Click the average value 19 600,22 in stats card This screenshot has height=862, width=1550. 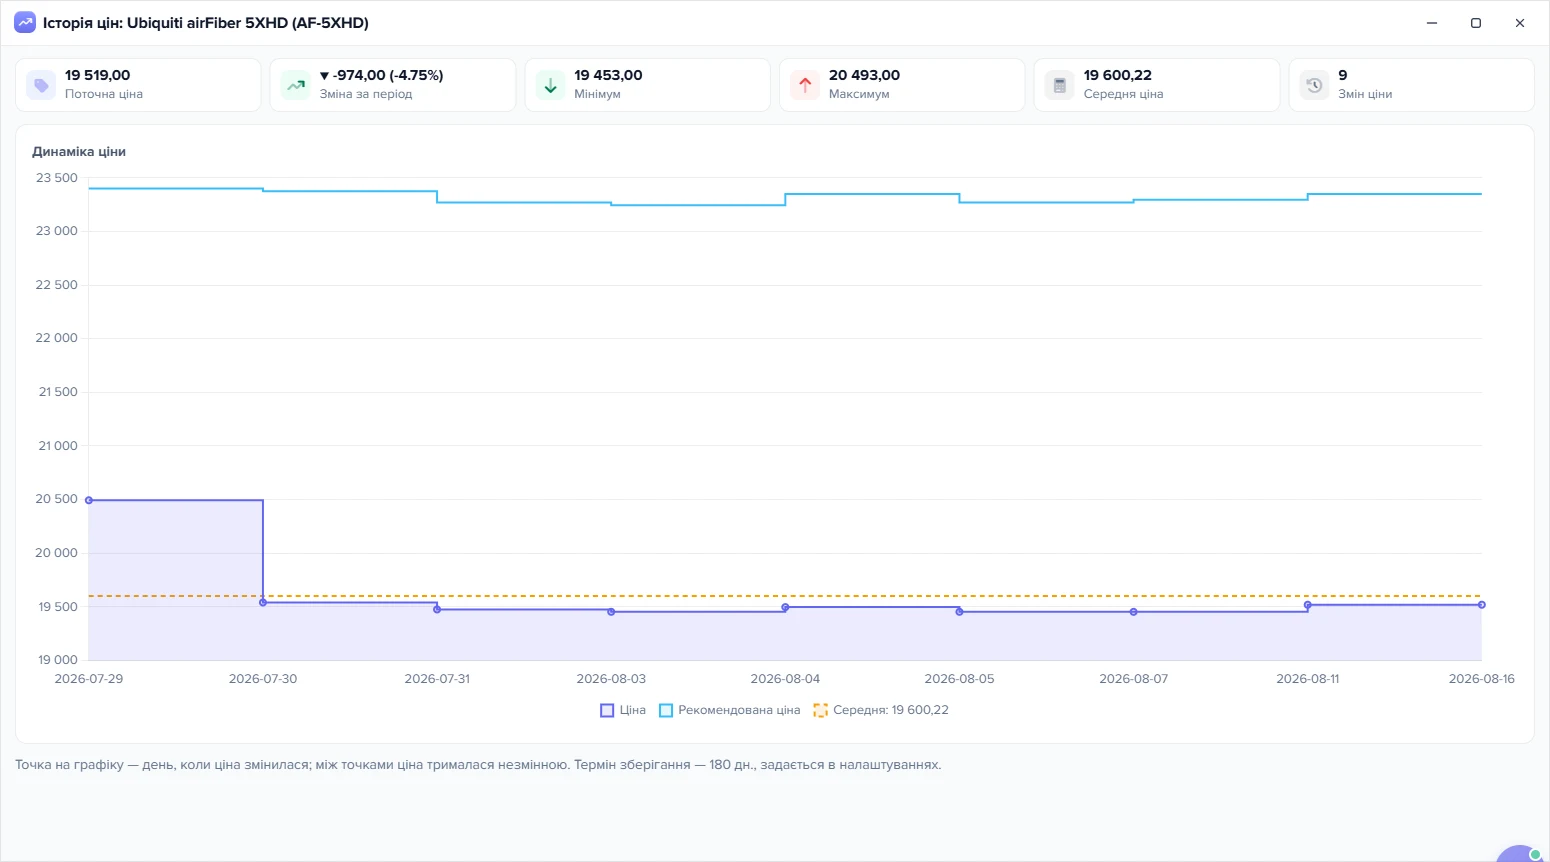coord(1118,75)
